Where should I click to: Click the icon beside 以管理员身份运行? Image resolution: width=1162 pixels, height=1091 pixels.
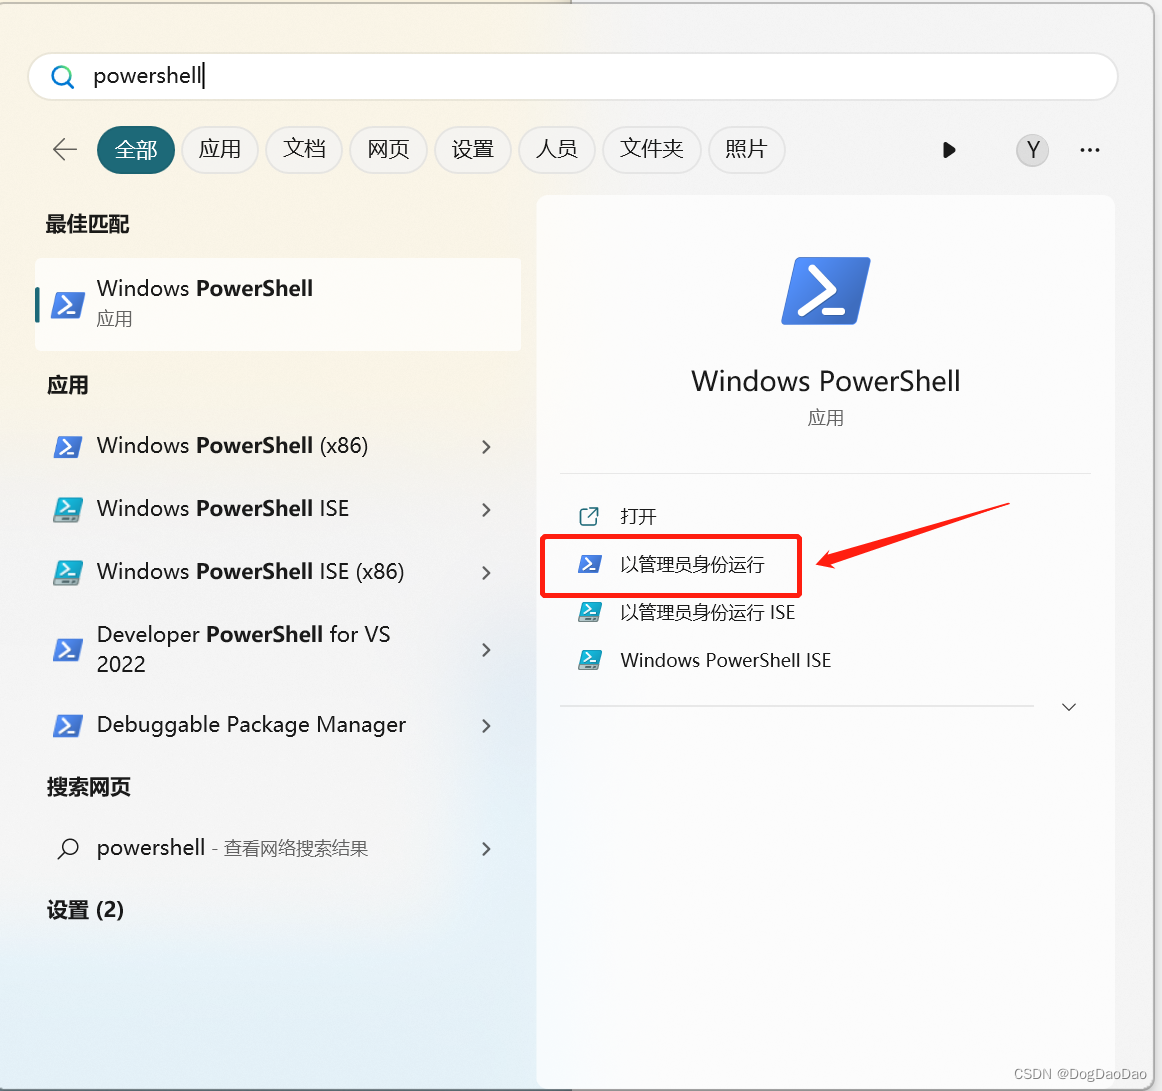589,565
